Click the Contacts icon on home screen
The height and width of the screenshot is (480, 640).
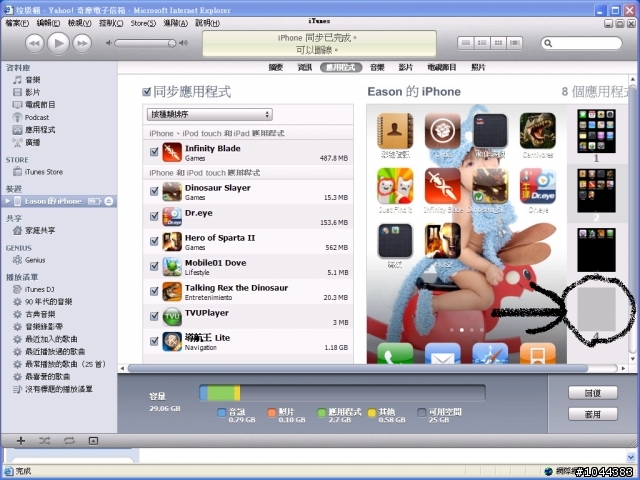(395, 131)
